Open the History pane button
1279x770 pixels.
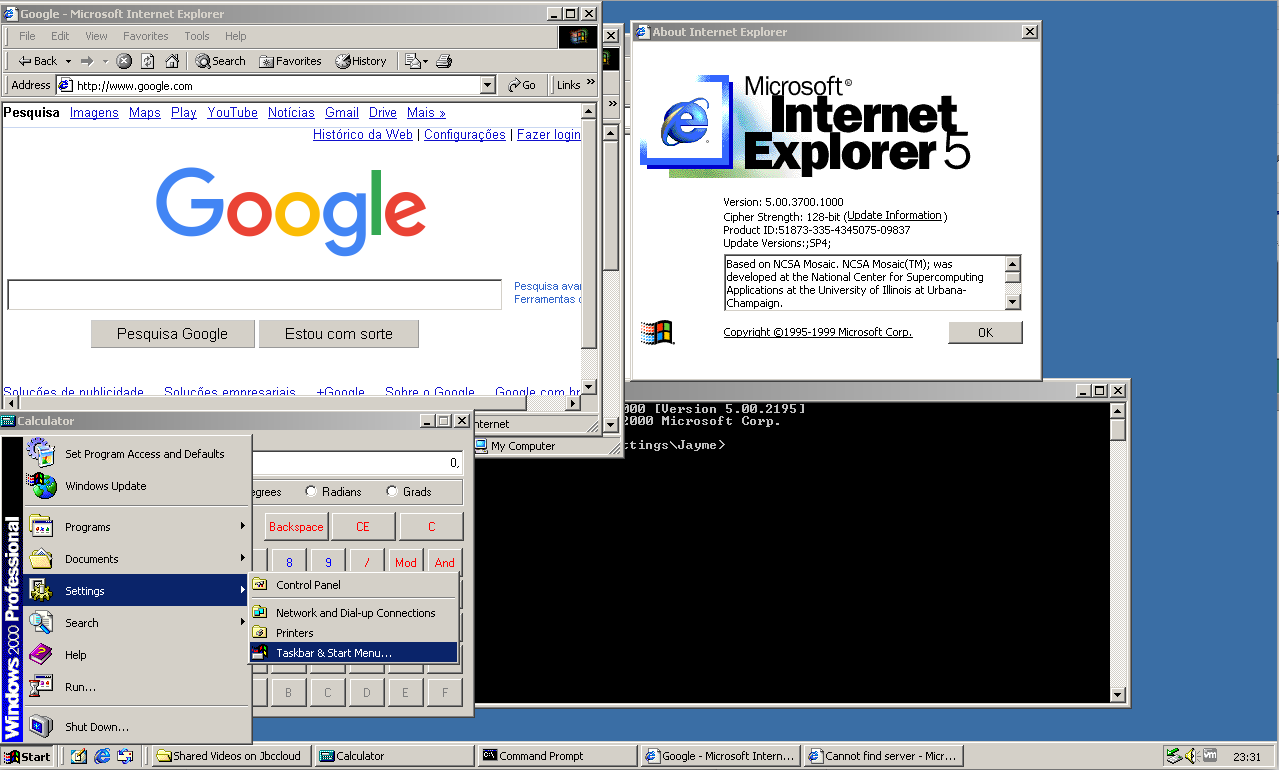pyautogui.click(x=361, y=61)
